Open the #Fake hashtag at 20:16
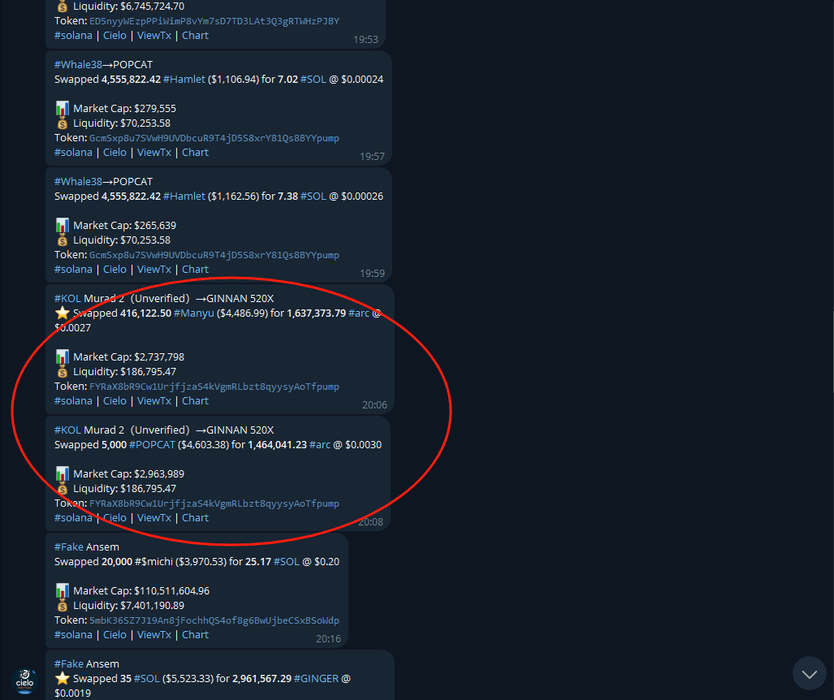Viewport: 834px width, 700px height. (69, 547)
